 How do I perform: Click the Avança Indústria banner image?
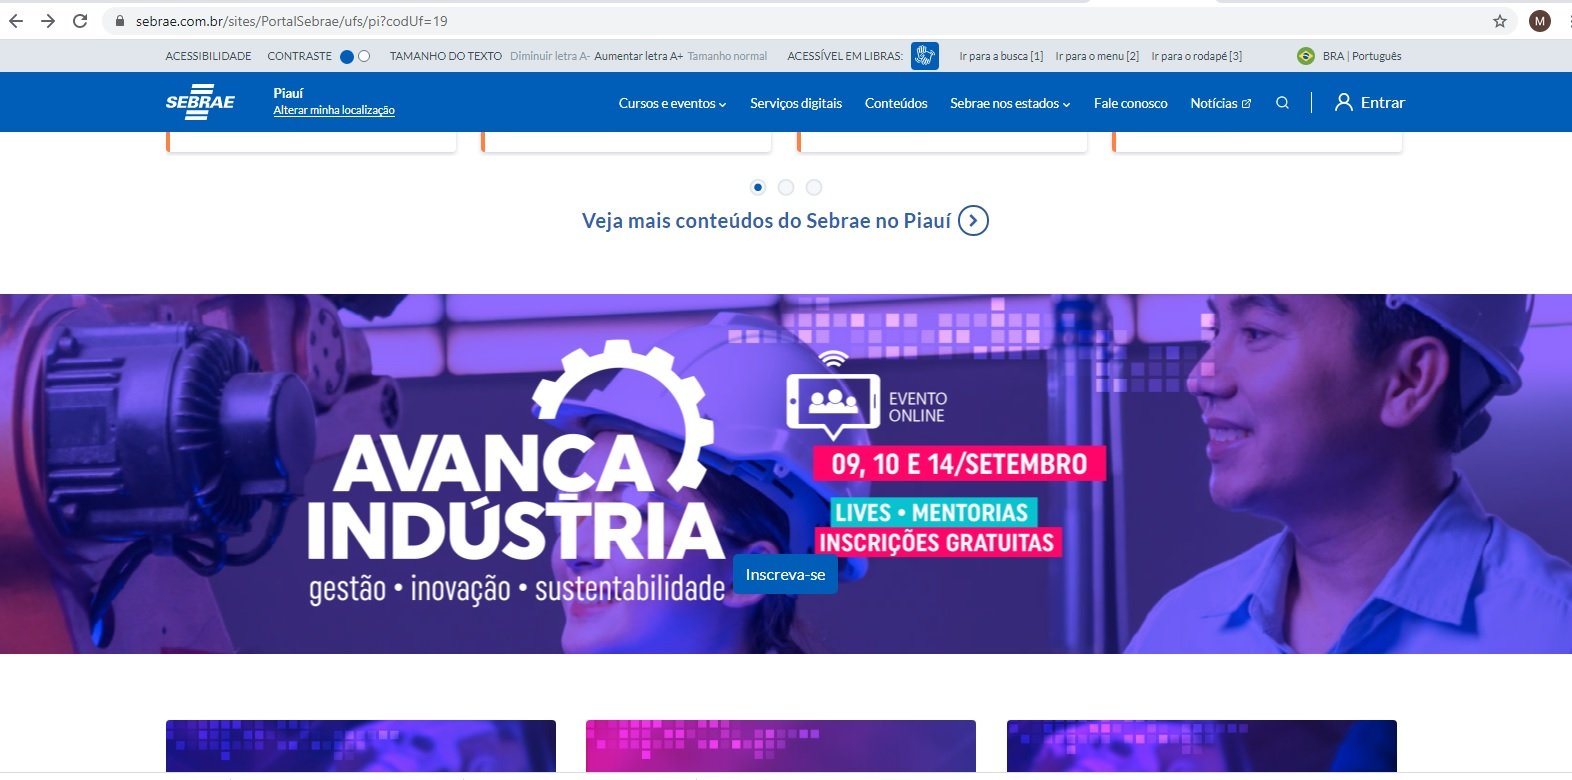click(786, 473)
